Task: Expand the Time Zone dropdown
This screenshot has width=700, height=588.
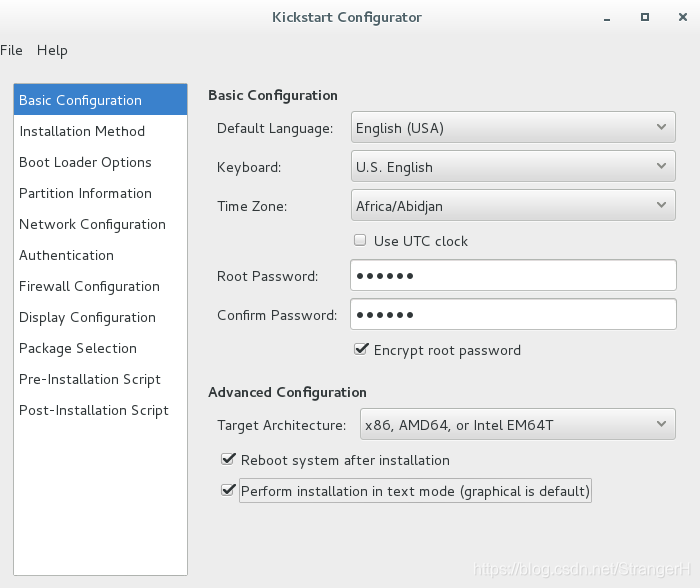Action: 513,205
